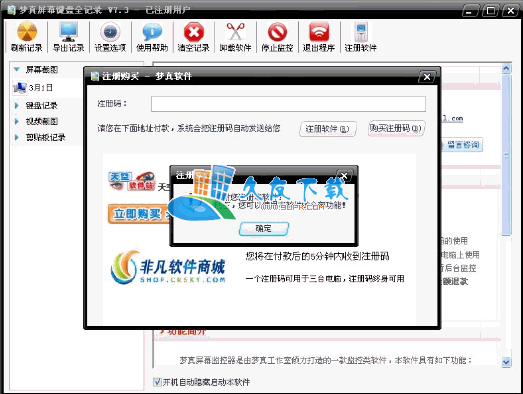Viewport: 523px width, 394px height.
Task: Click the 注册码 input field
Action: pyautogui.click(x=288, y=104)
